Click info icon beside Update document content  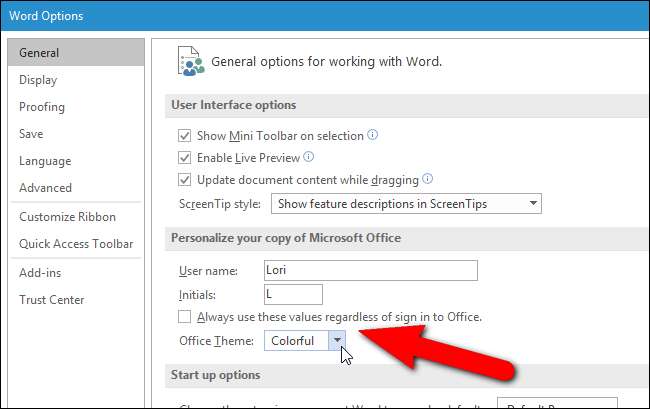427,179
